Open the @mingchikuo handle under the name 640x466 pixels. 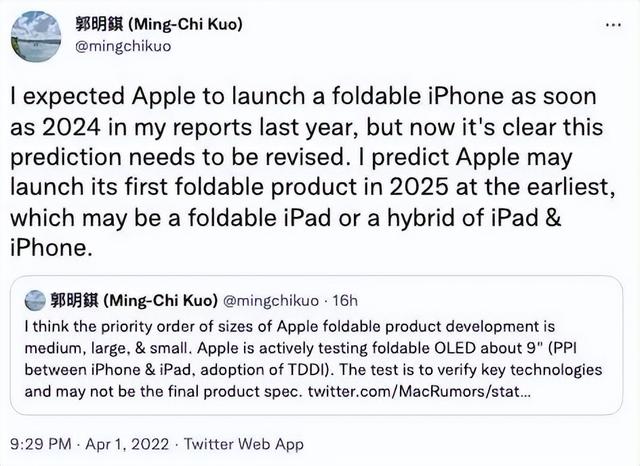click(x=123, y=46)
